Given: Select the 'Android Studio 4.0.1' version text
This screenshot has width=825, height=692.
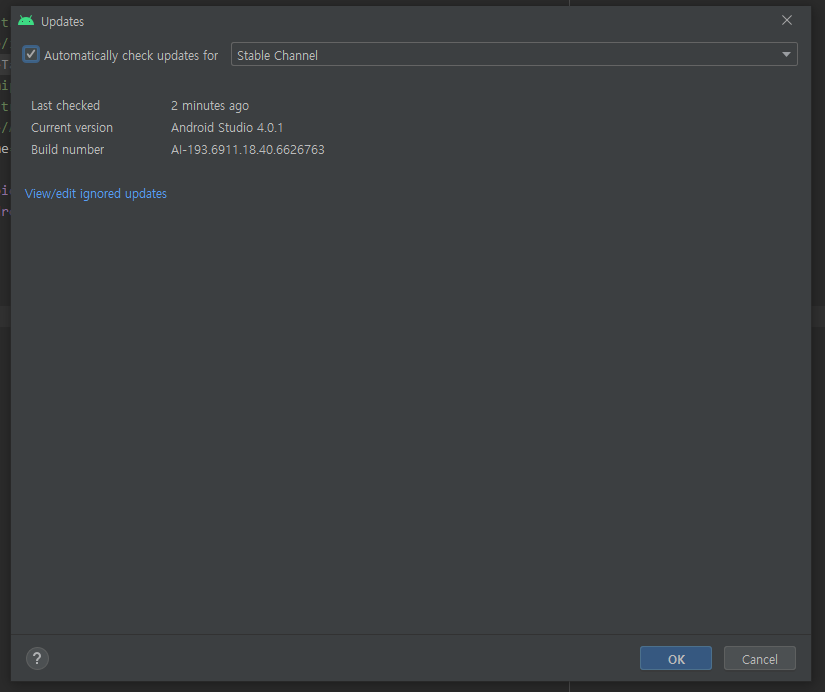Looking at the screenshot, I should point(227,128).
